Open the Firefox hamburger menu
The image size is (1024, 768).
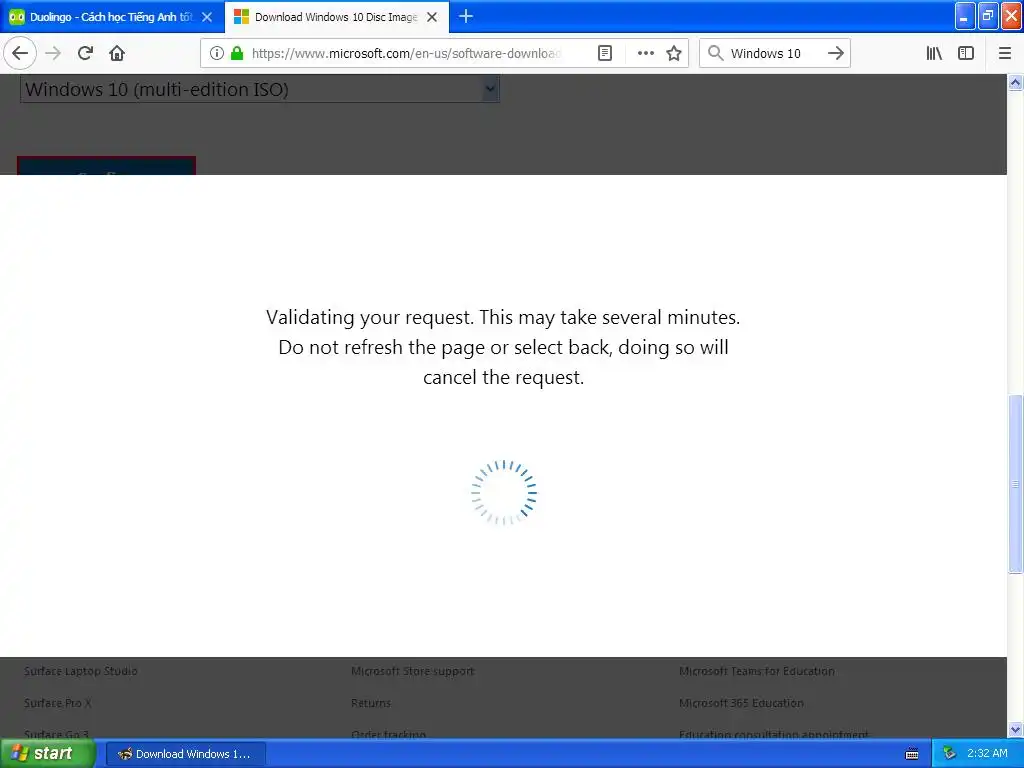tap(1004, 53)
